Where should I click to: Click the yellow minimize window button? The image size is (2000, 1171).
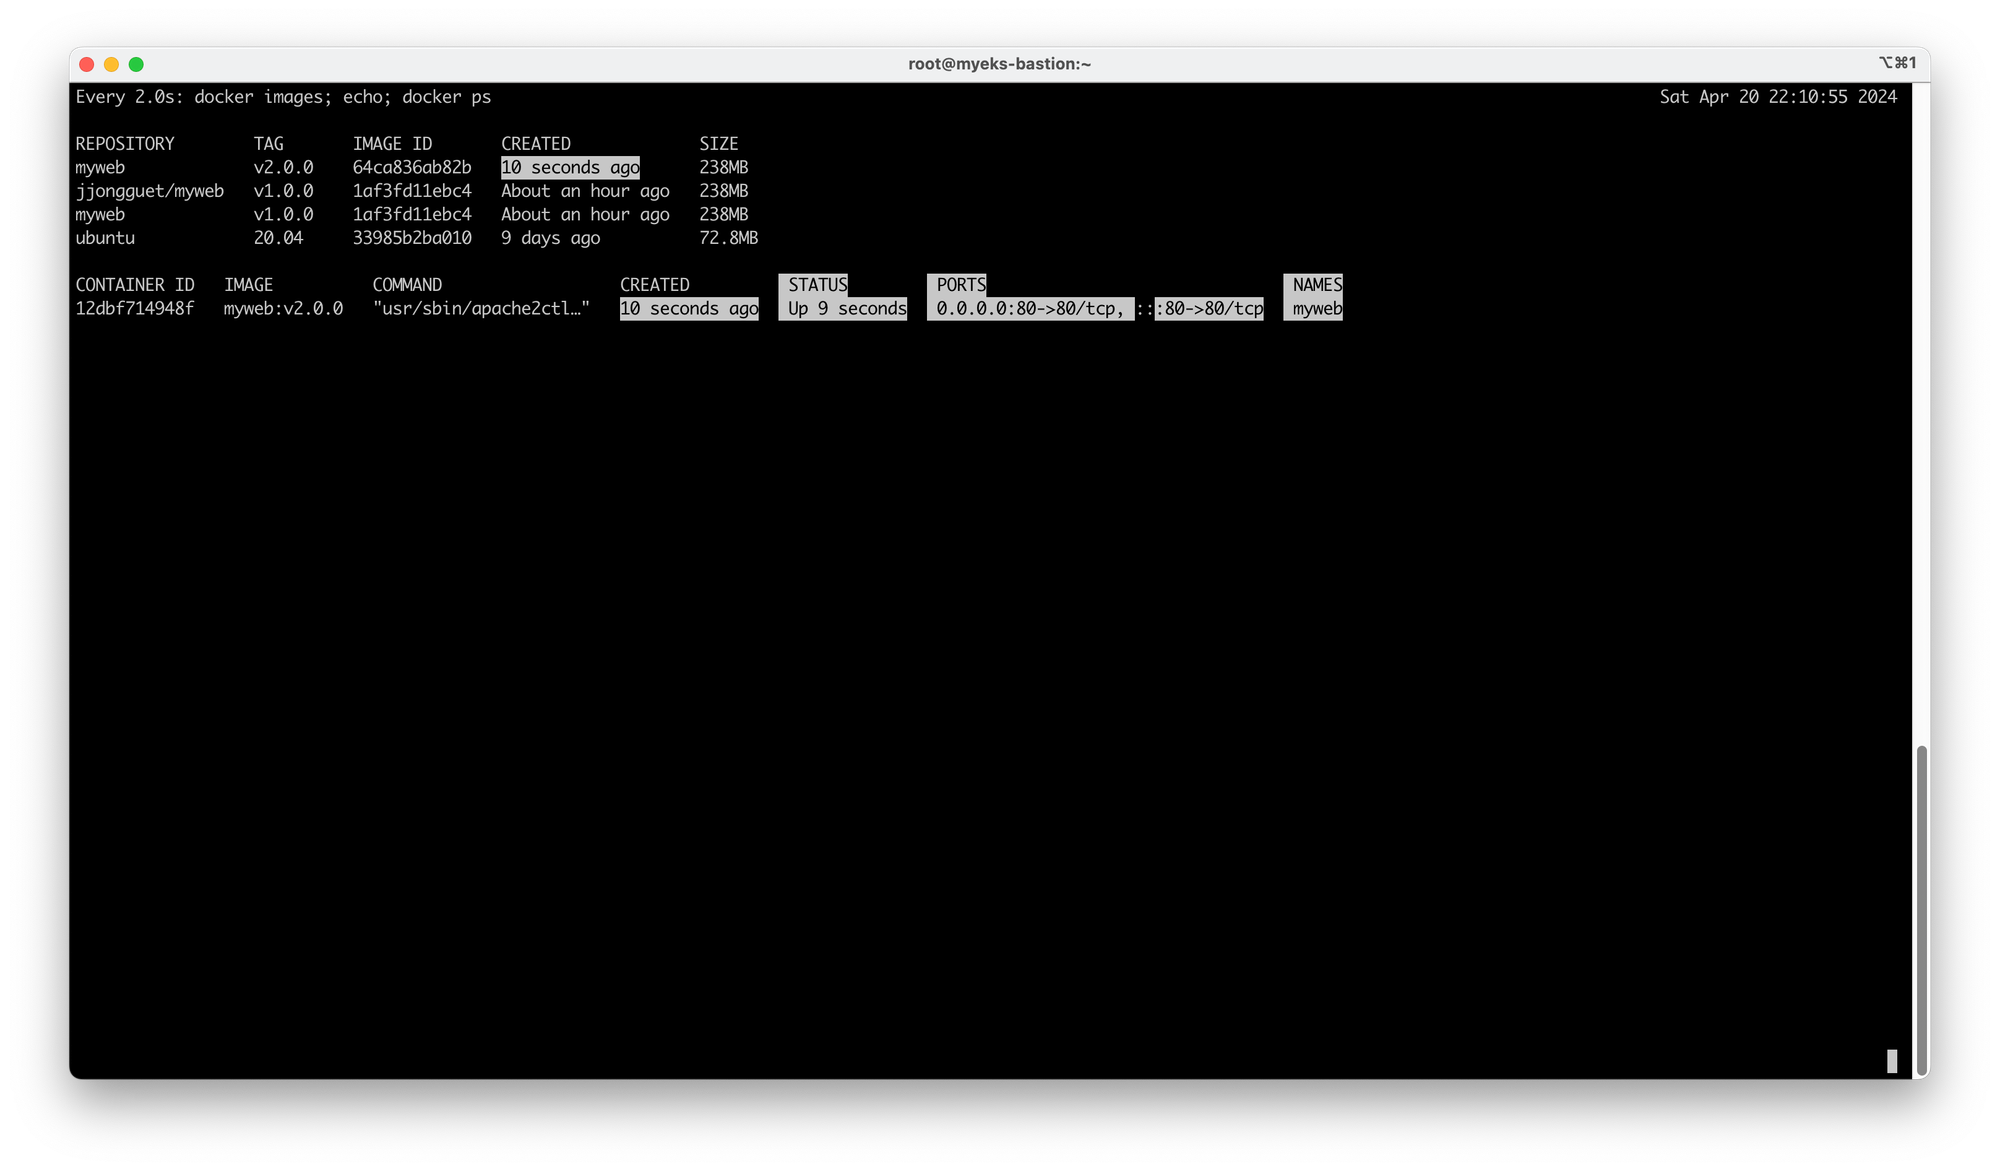pyautogui.click(x=111, y=64)
